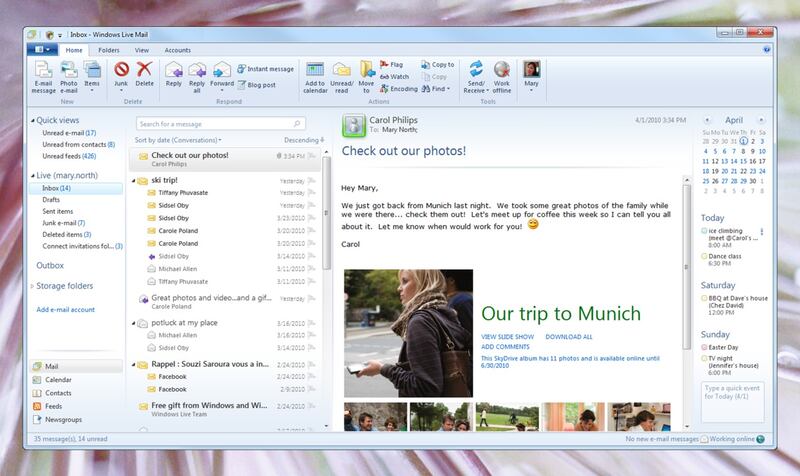800x476 pixels.
Task: Switch to the Folders ribbon tab
Action: pyautogui.click(x=109, y=49)
